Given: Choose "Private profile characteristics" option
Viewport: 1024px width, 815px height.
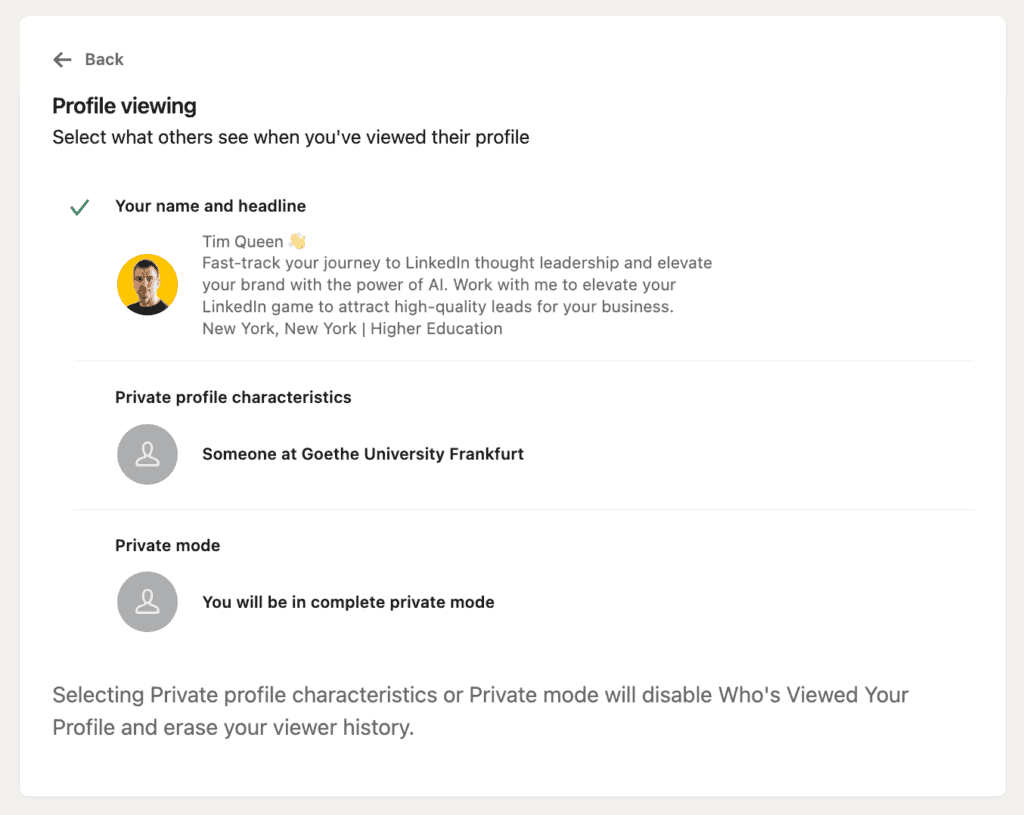Looking at the screenshot, I should tap(233, 397).
